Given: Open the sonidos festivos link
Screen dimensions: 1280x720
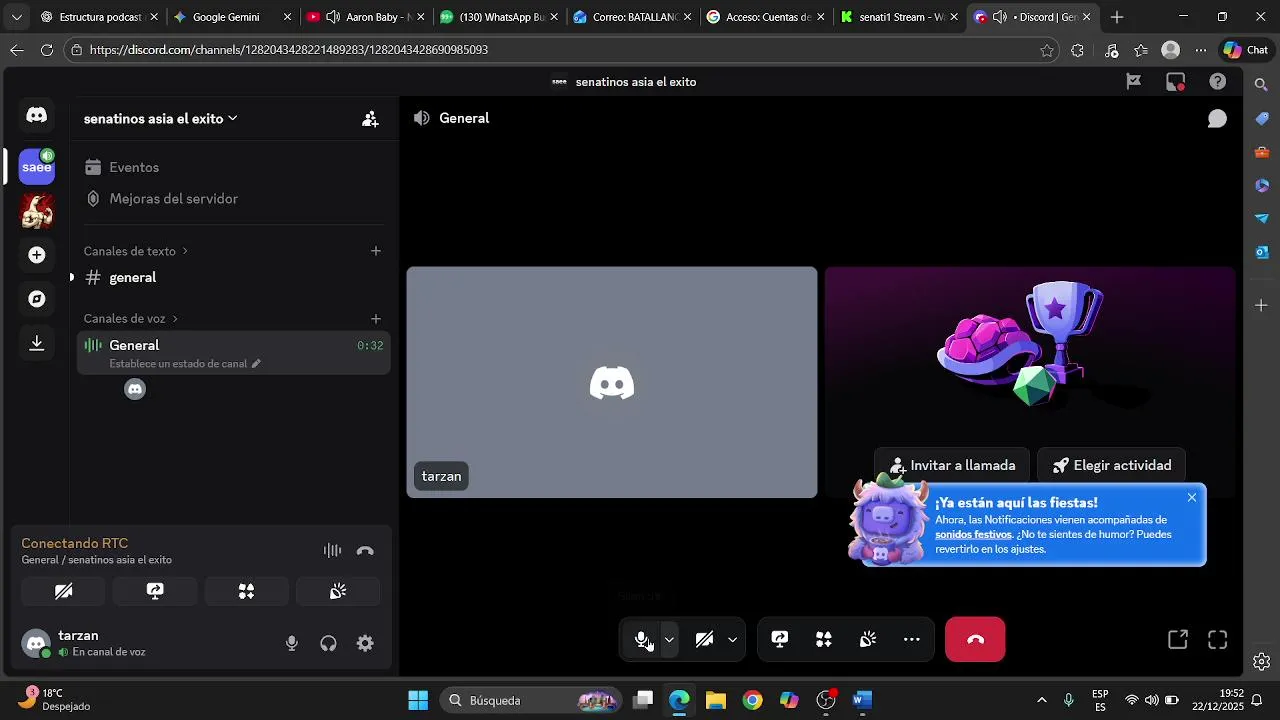Looking at the screenshot, I should point(973,534).
